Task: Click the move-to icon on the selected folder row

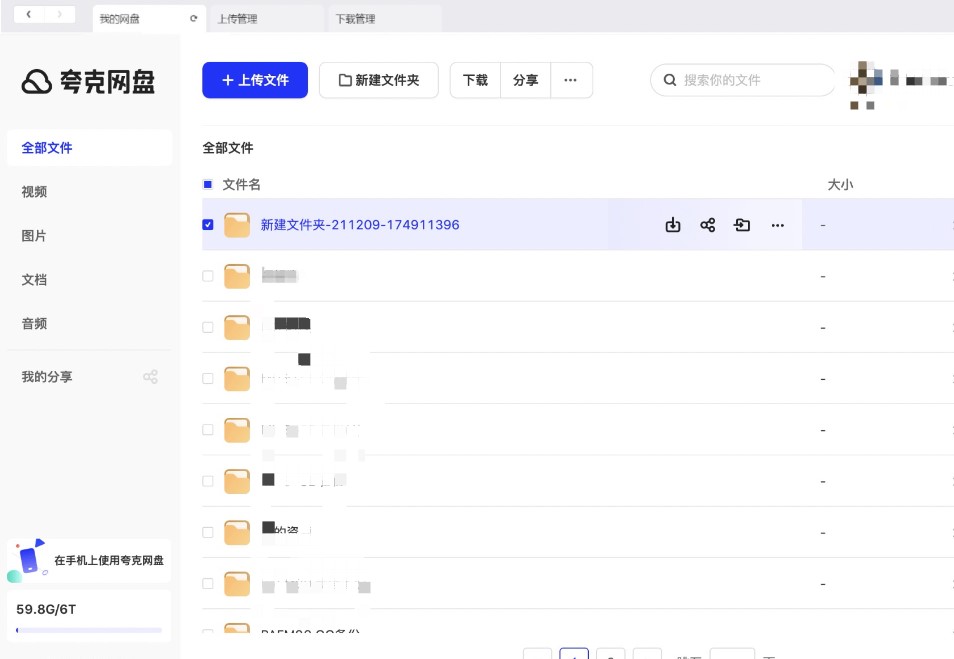Action: [742, 225]
